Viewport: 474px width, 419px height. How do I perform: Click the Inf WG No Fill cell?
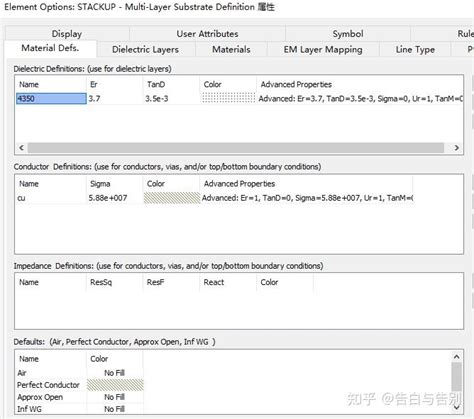114,409
